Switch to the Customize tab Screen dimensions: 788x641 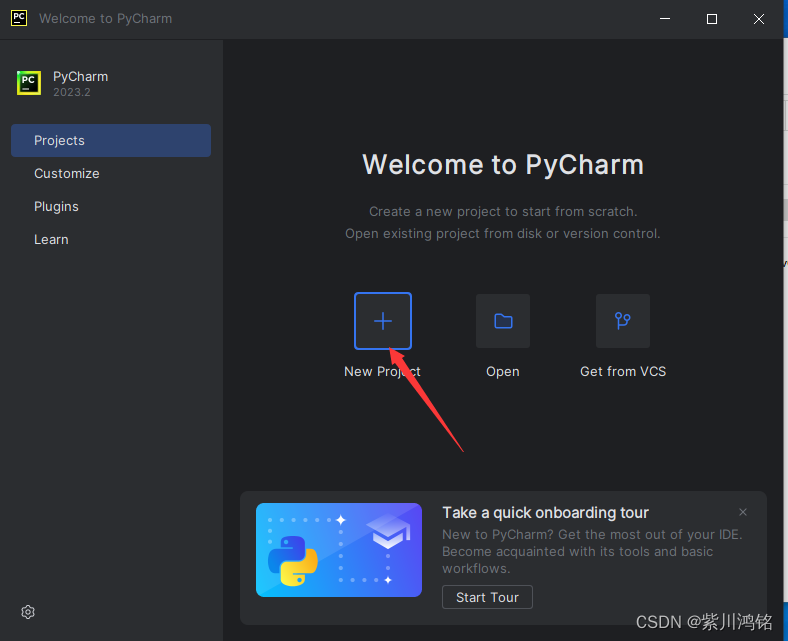(111, 173)
